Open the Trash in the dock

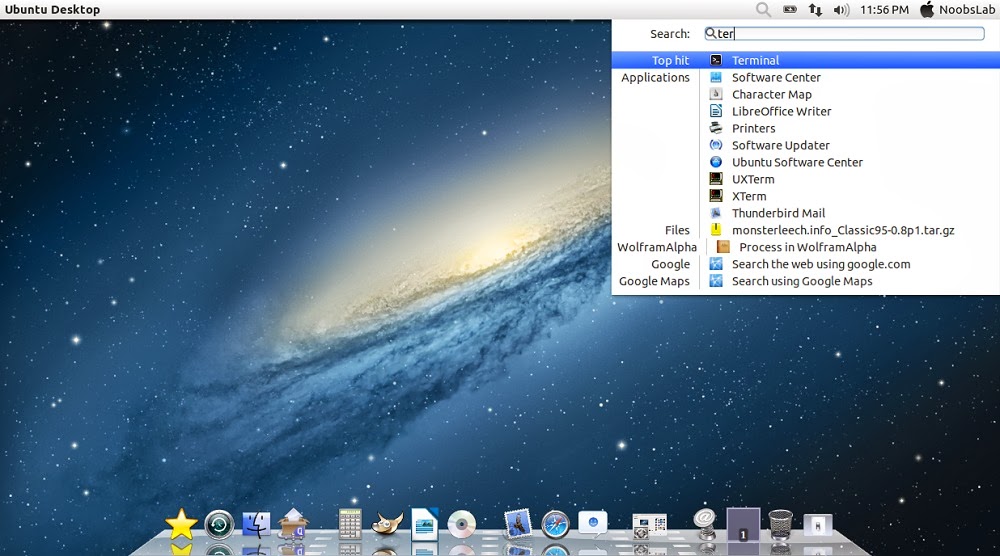click(x=781, y=523)
